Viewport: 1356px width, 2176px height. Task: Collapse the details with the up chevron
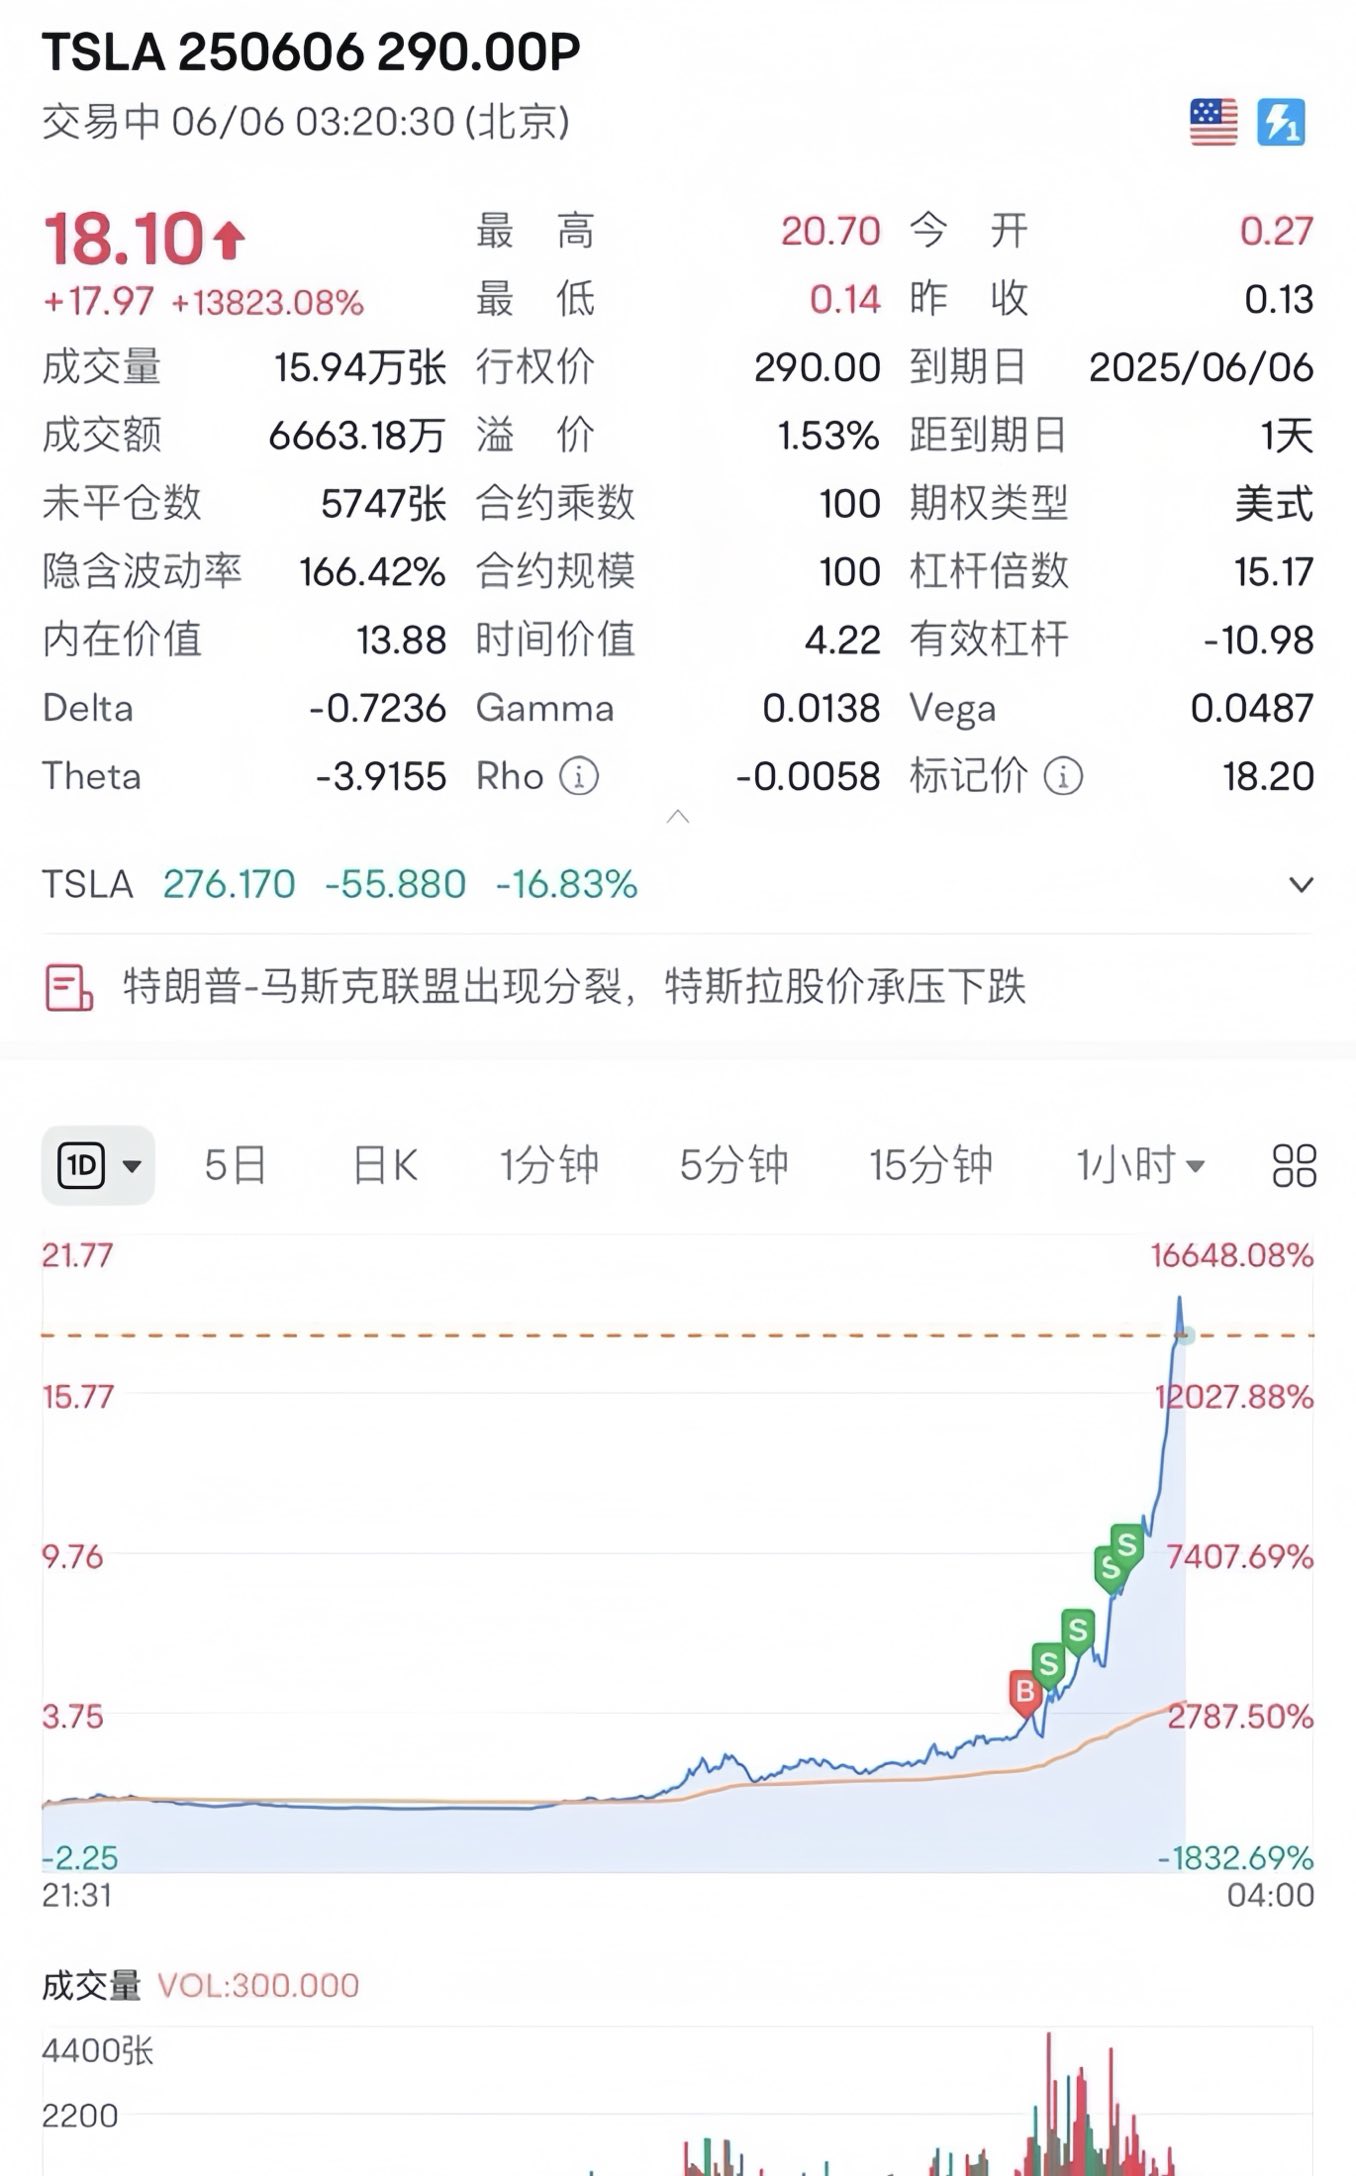[x=678, y=817]
